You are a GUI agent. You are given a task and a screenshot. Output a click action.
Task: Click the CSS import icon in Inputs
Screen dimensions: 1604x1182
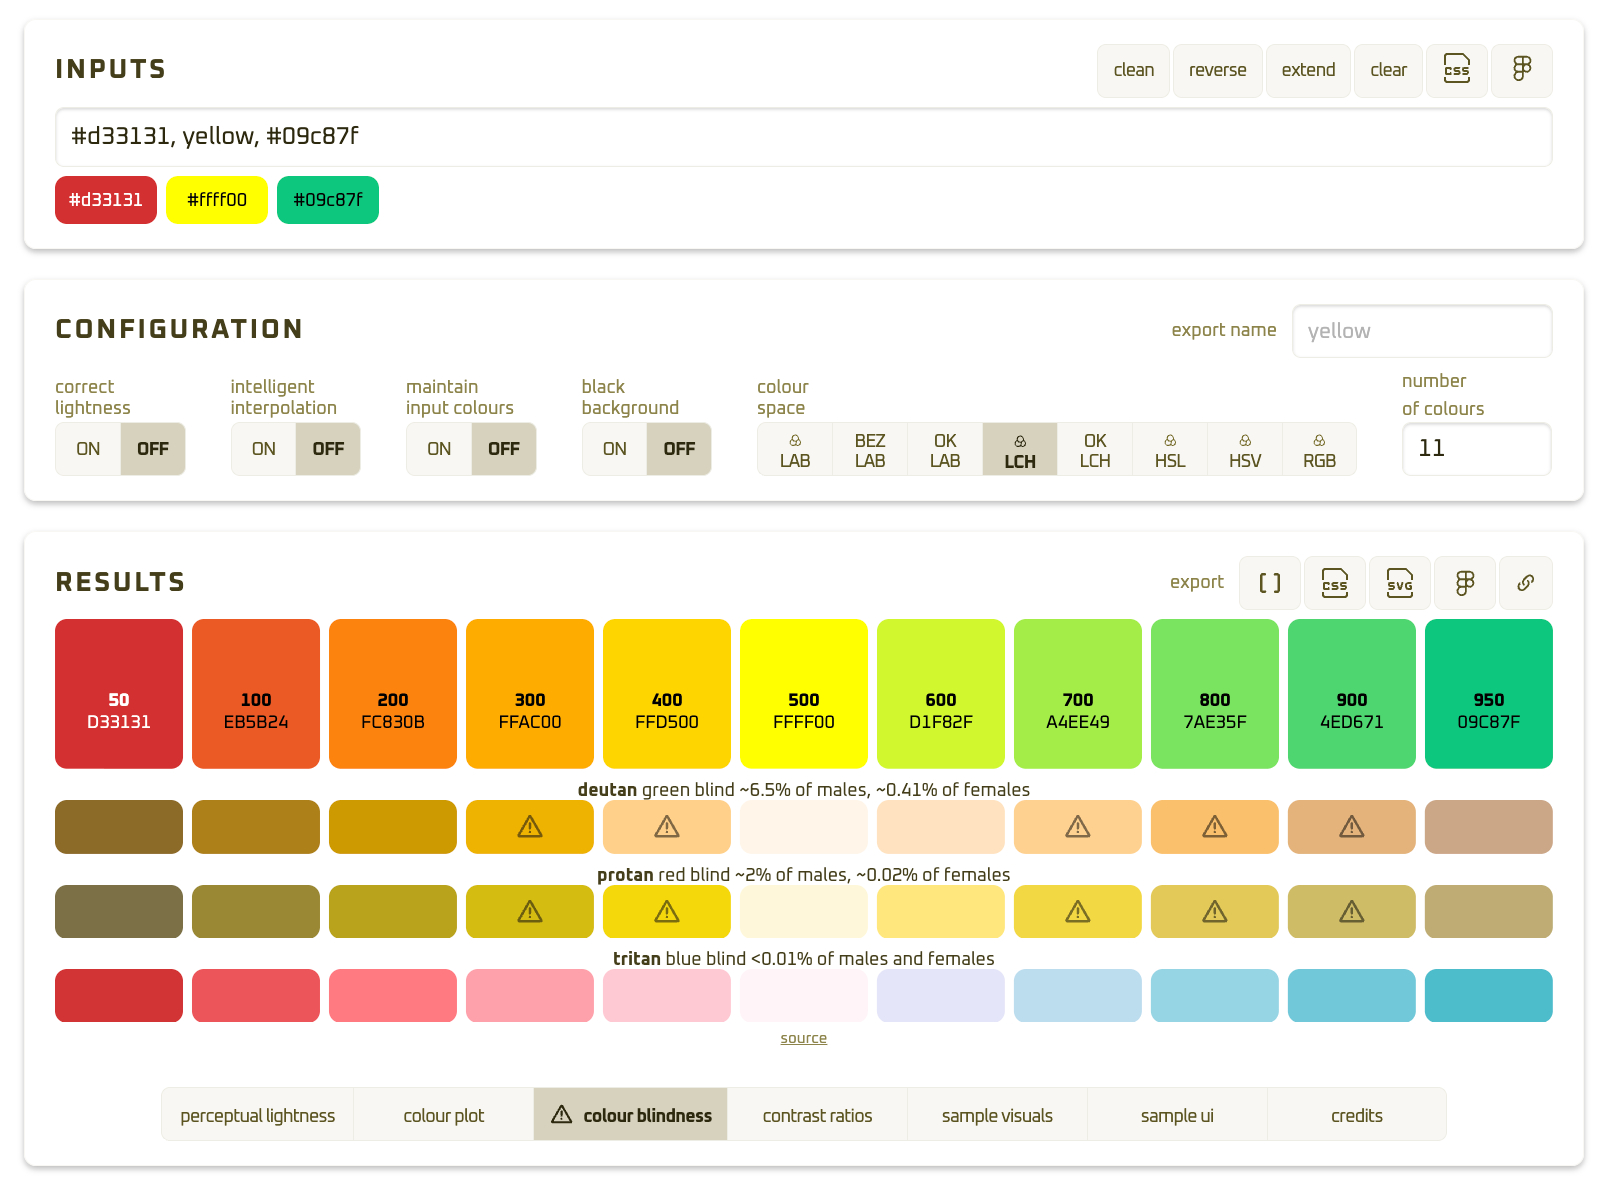point(1456,70)
